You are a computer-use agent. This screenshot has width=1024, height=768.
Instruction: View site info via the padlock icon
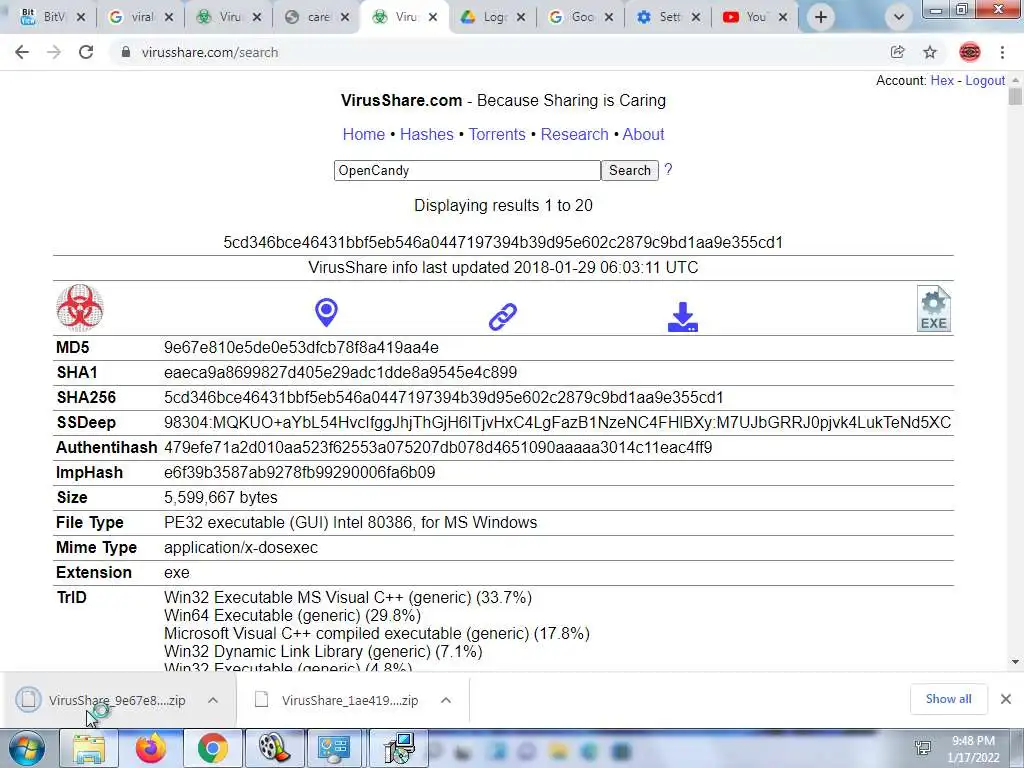pyautogui.click(x=125, y=52)
